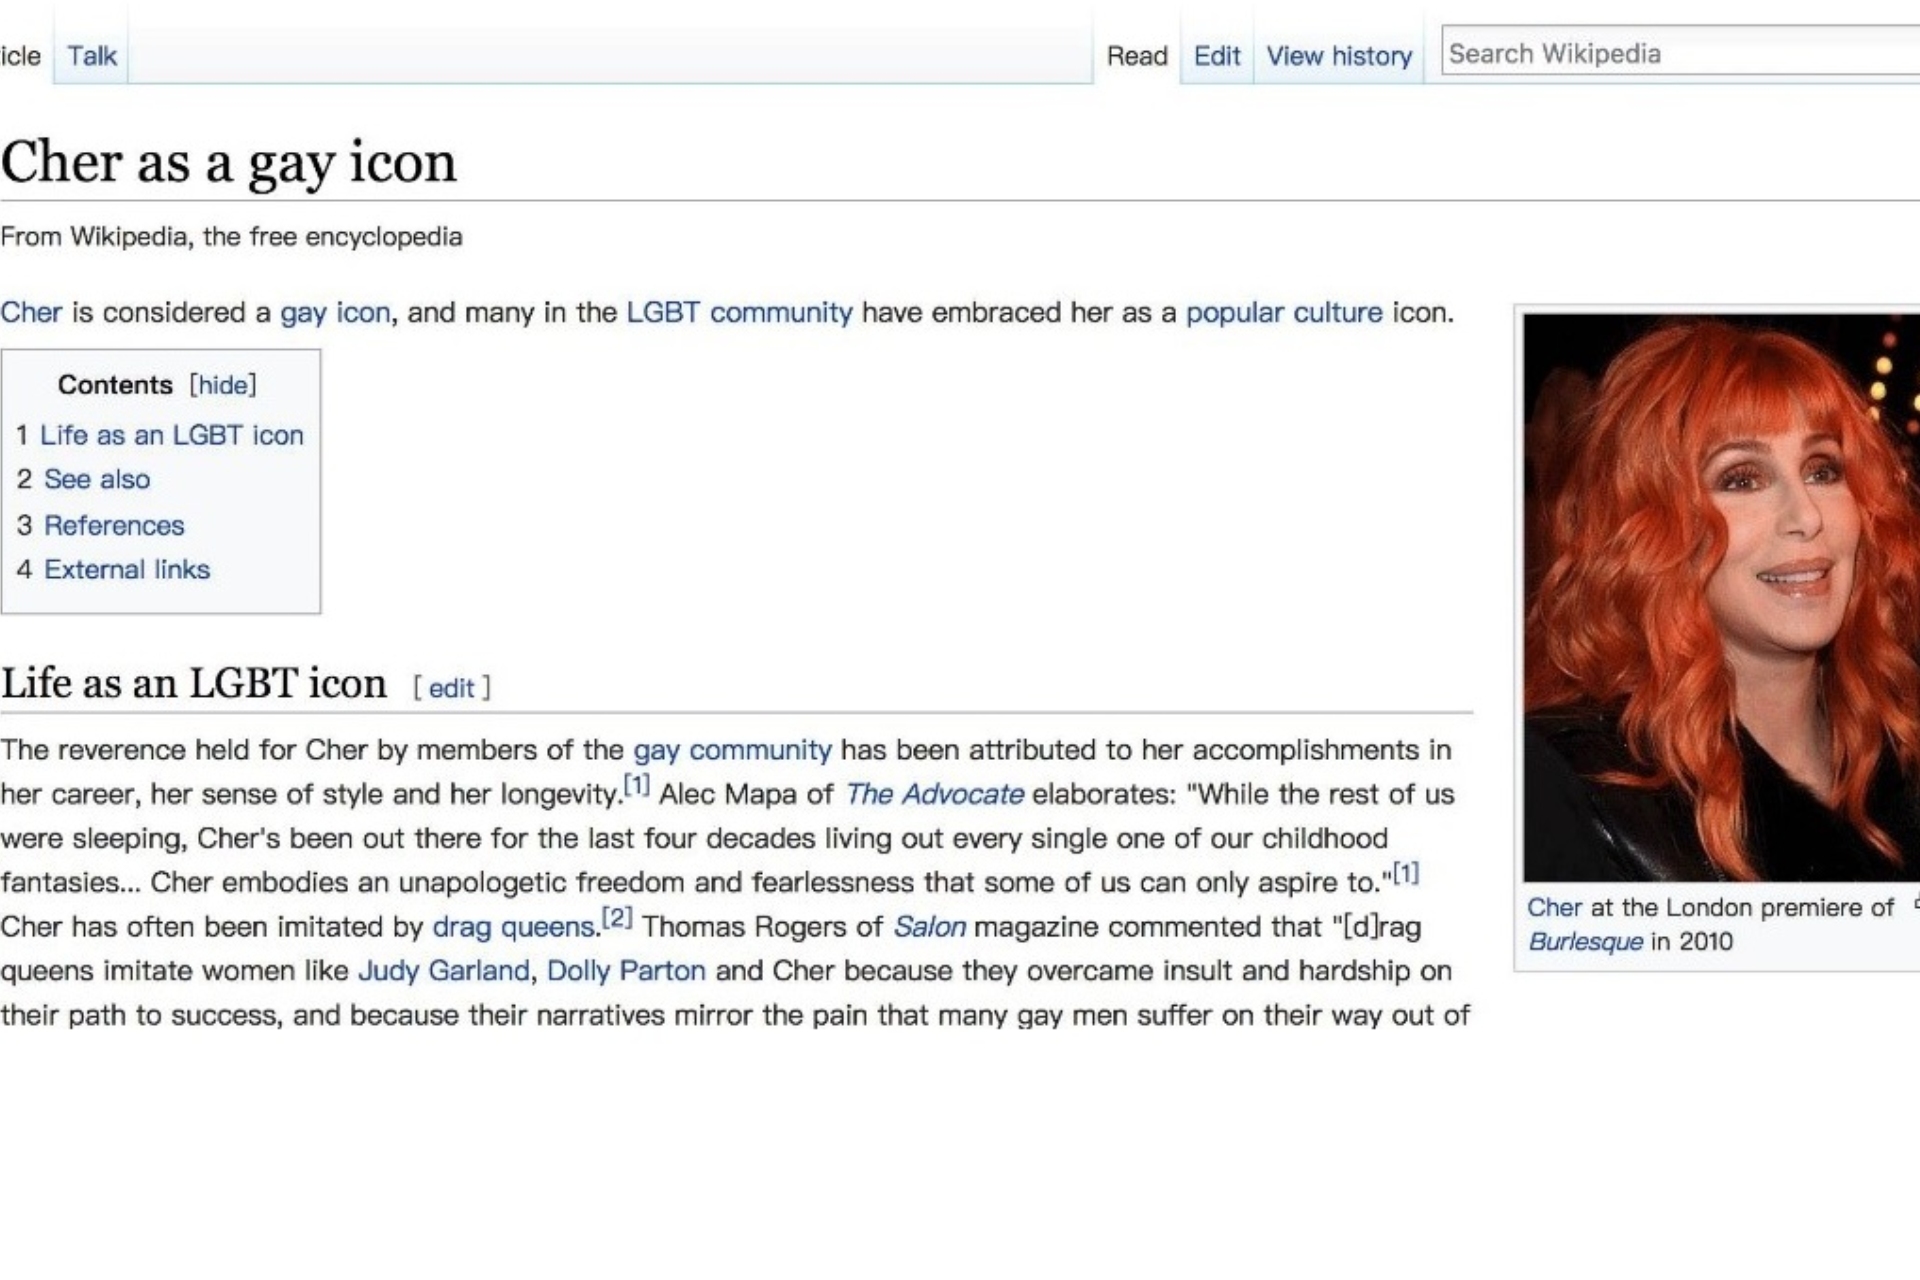1920x1280 pixels.
Task: Open the LGBT community link
Action: (x=739, y=313)
